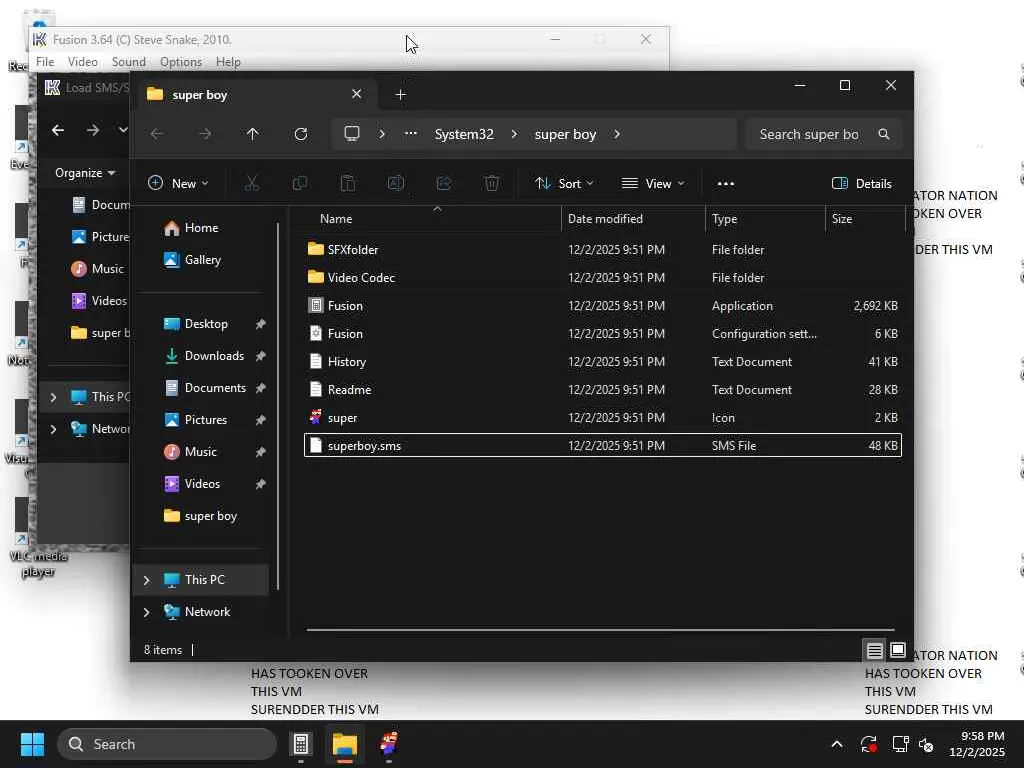The image size is (1024, 768).
Task: Click super boy breadcrumb segment
Action: pos(566,134)
